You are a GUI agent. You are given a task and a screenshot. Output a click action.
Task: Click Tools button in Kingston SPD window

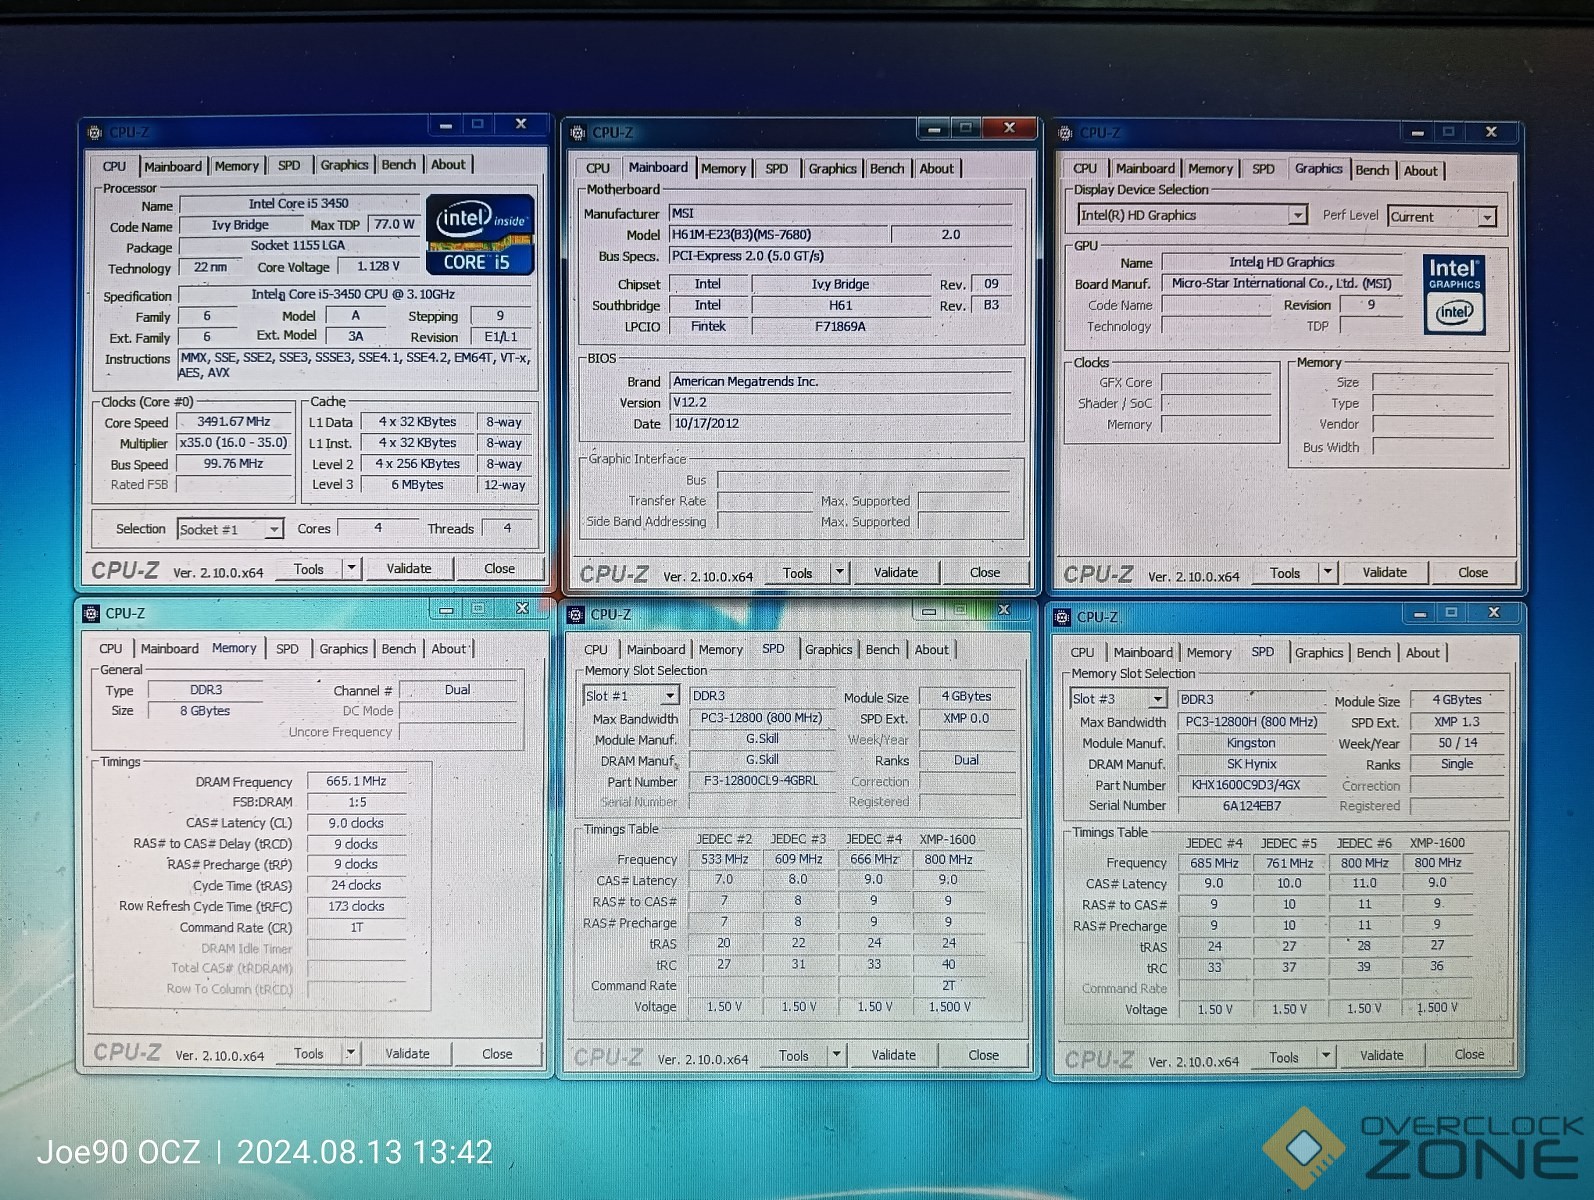tap(1284, 1057)
